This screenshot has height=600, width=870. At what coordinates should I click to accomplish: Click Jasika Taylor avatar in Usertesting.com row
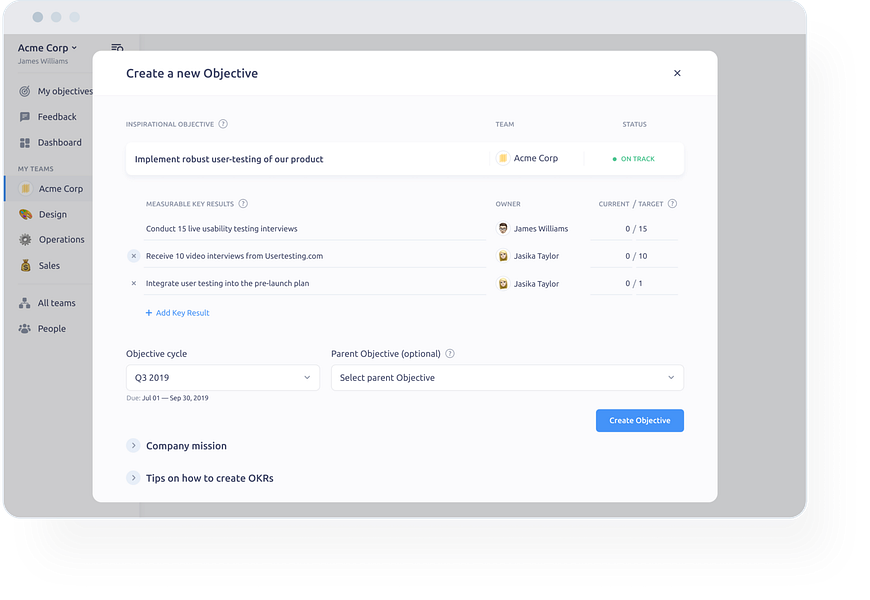(x=503, y=256)
